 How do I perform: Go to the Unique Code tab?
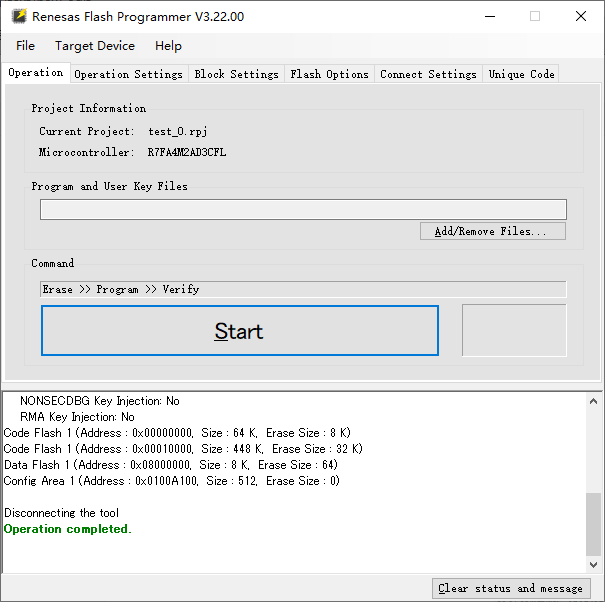click(x=521, y=74)
